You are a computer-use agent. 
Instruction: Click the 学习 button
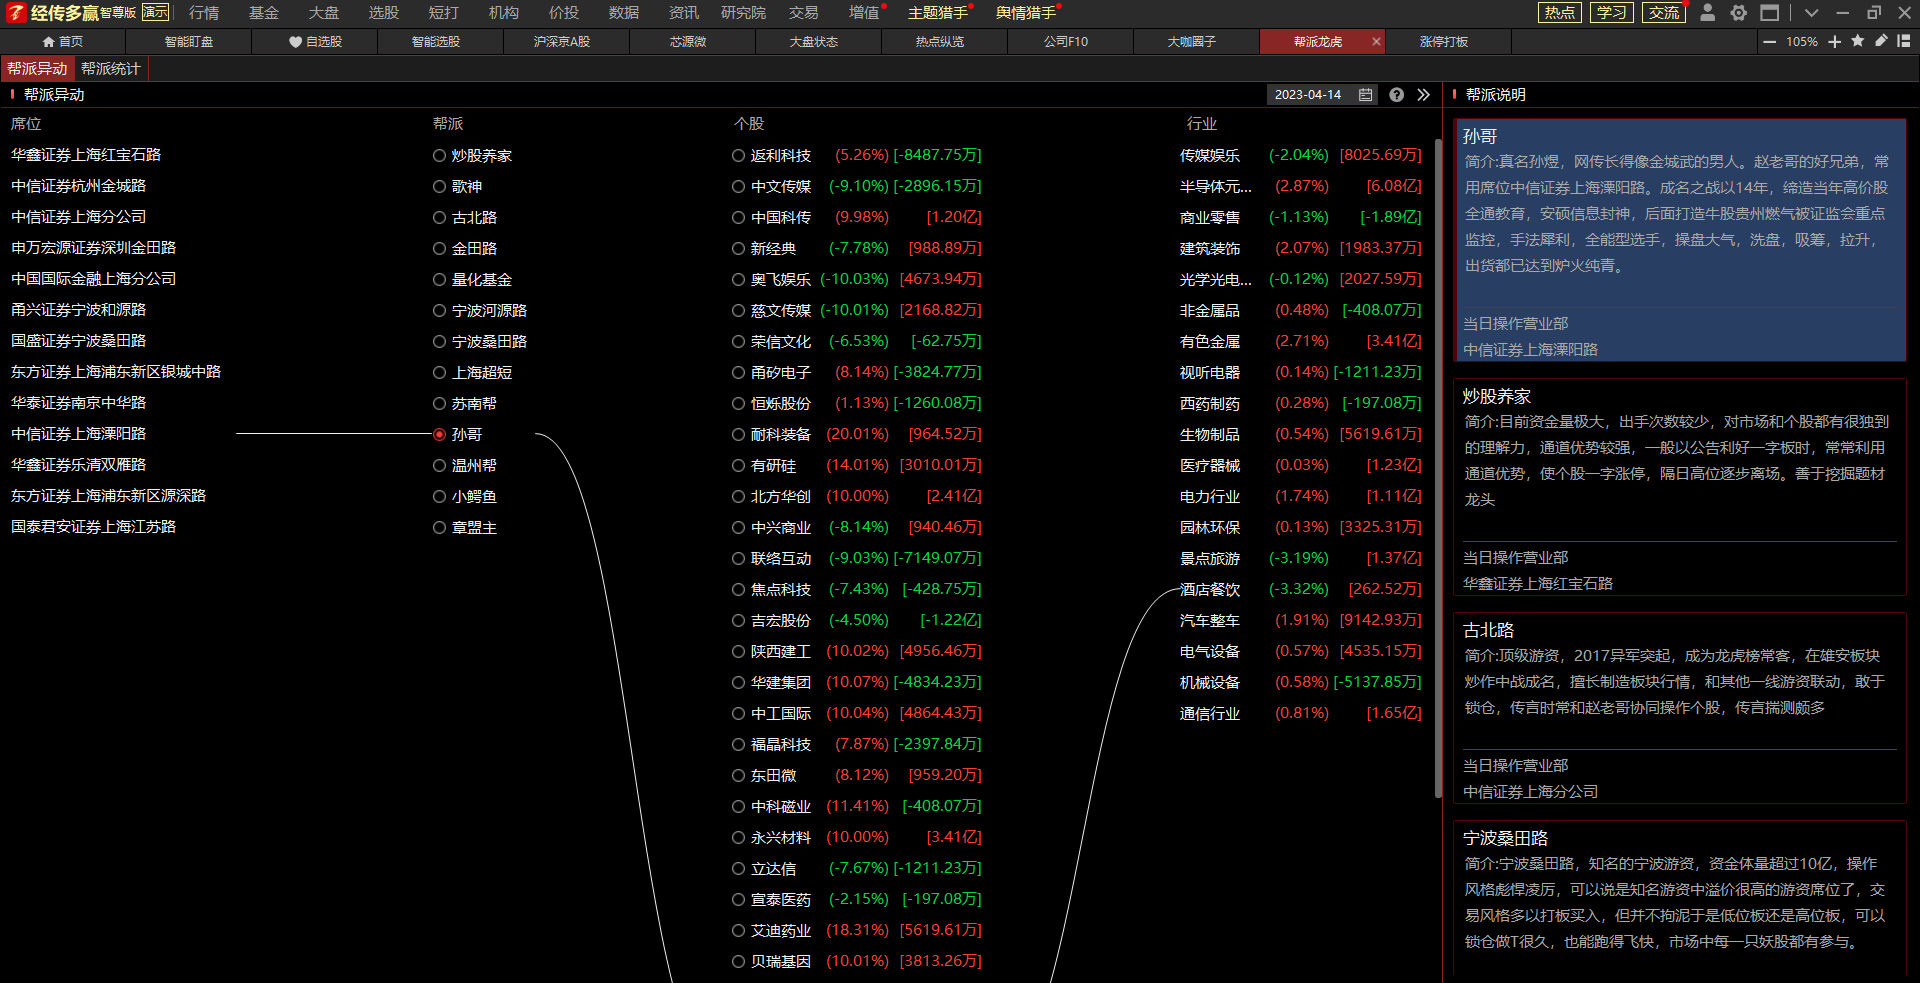(1612, 13)
